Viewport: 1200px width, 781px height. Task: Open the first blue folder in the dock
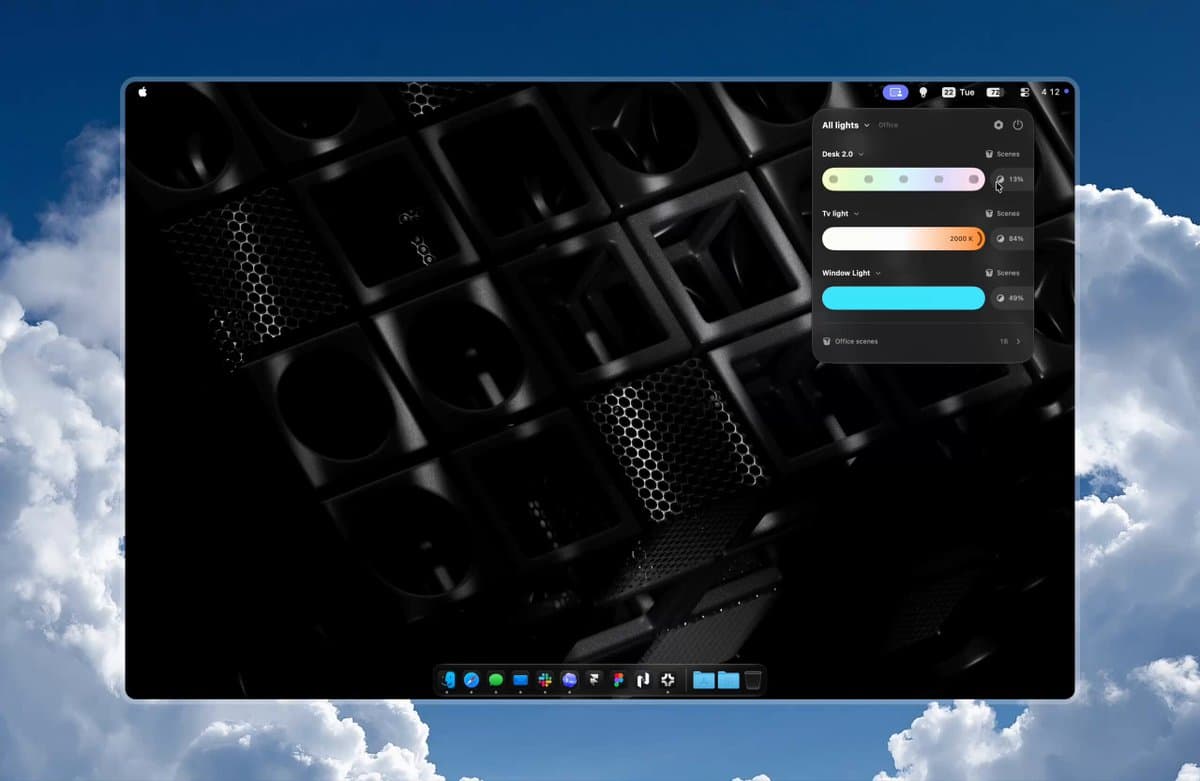pos(704,680)
